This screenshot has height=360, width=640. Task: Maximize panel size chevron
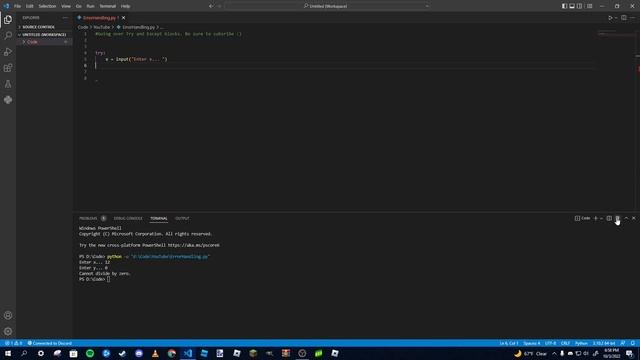pyautogui.click(x=626, y=218)
